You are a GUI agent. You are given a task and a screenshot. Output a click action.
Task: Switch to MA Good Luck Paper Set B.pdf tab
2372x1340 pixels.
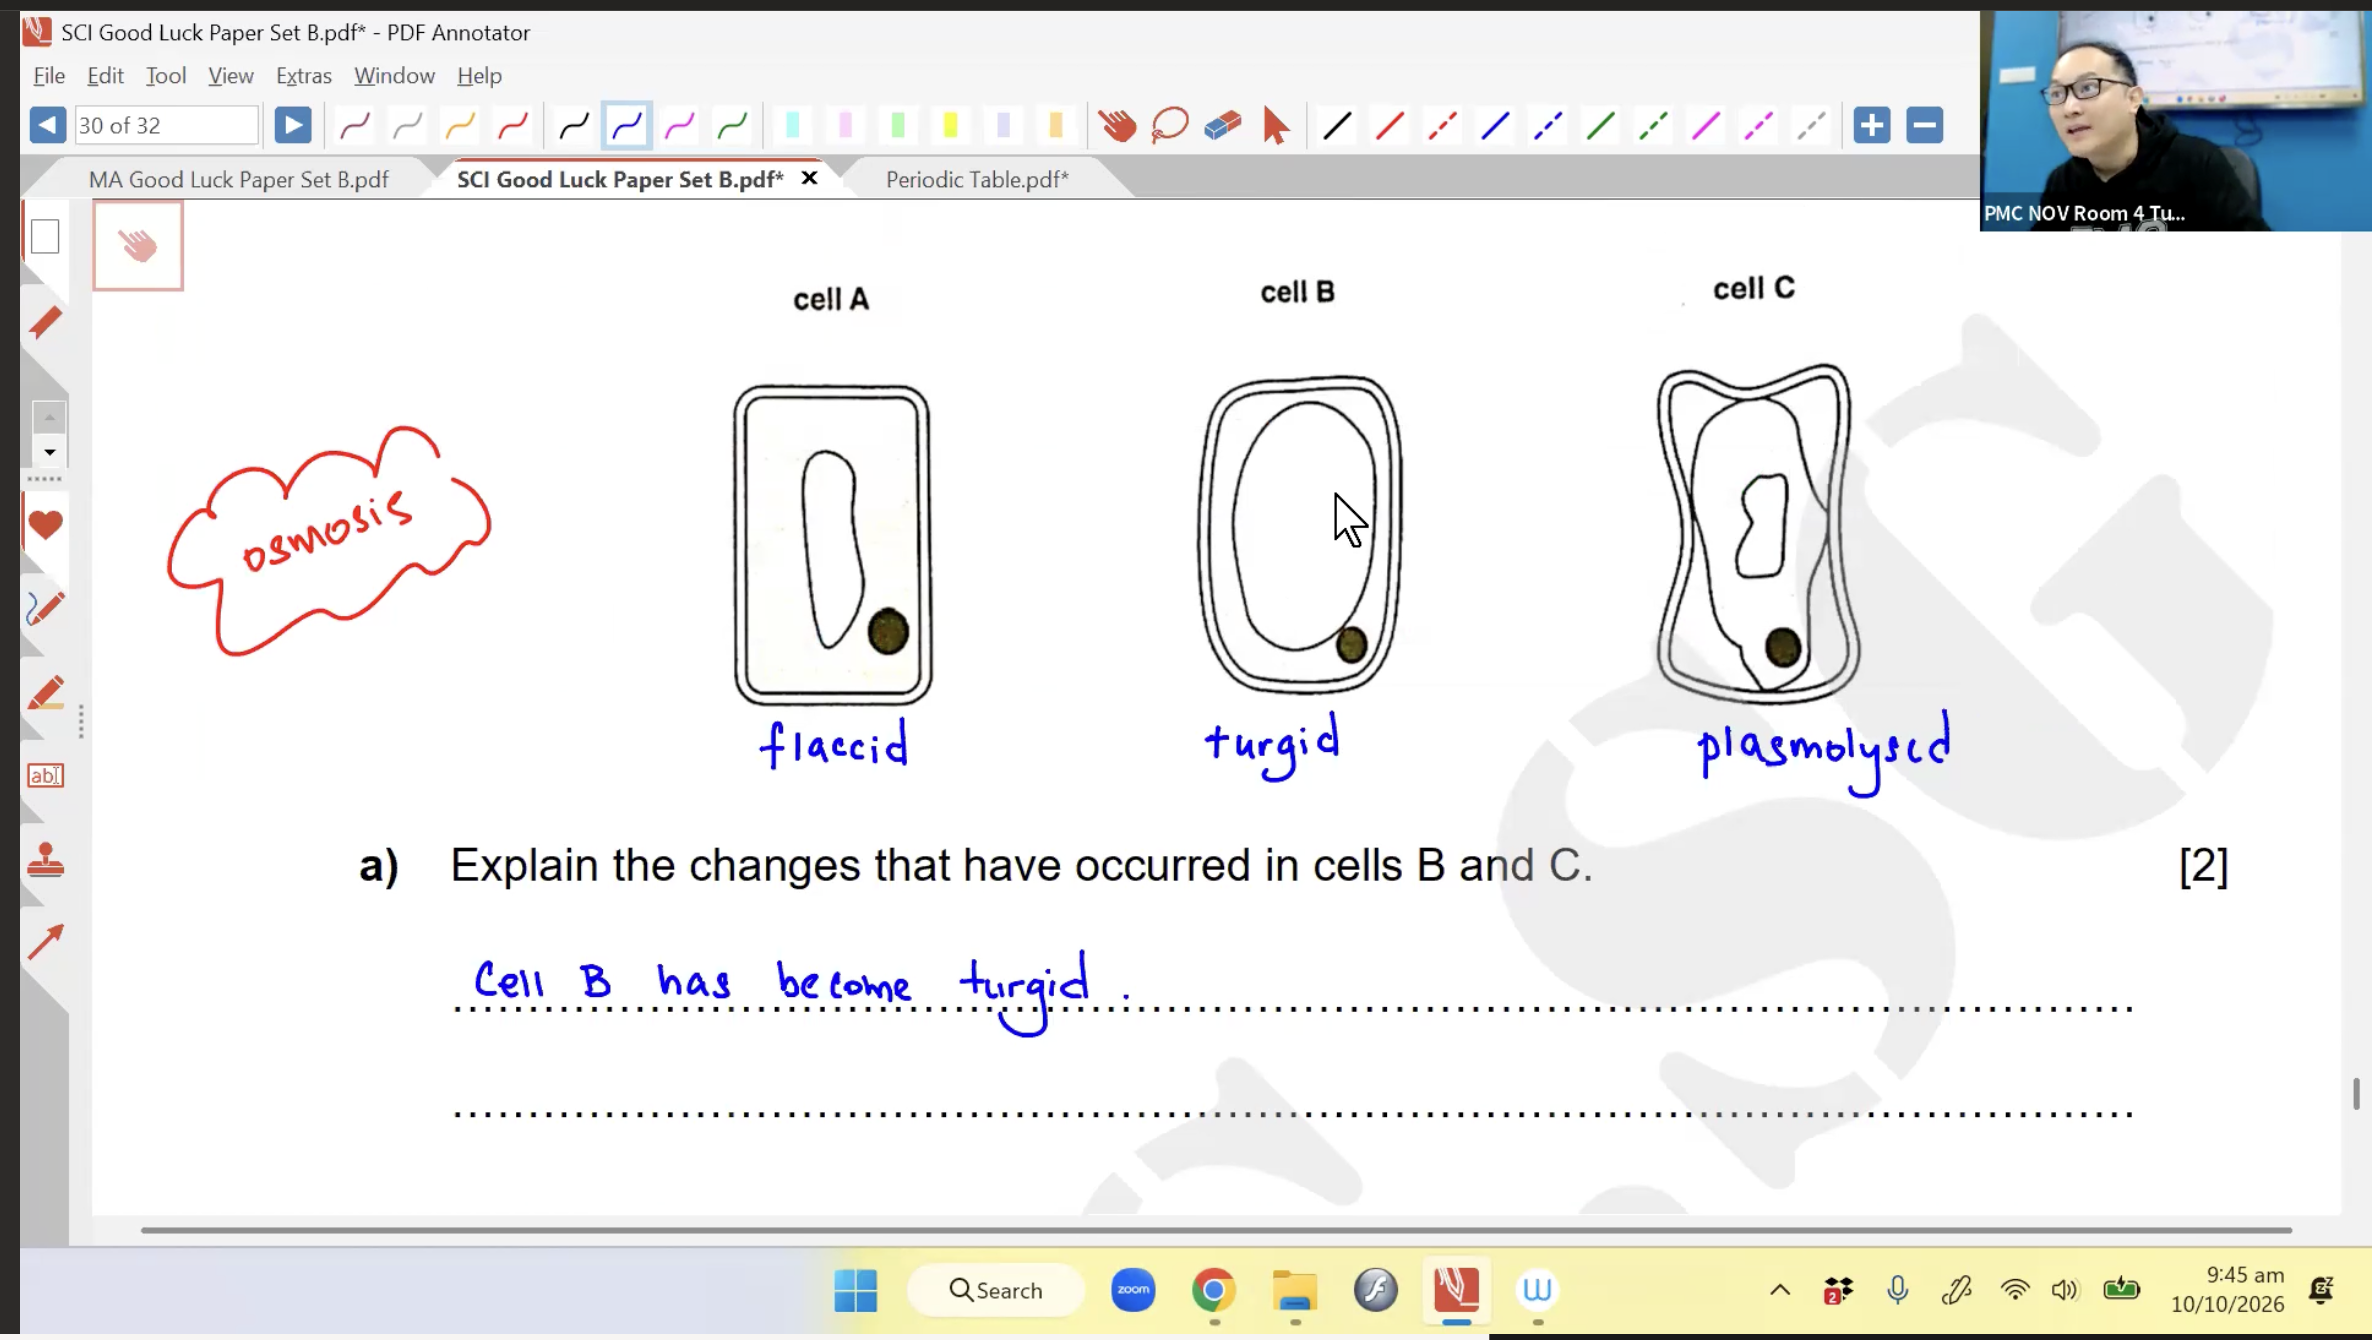(238, 179)
